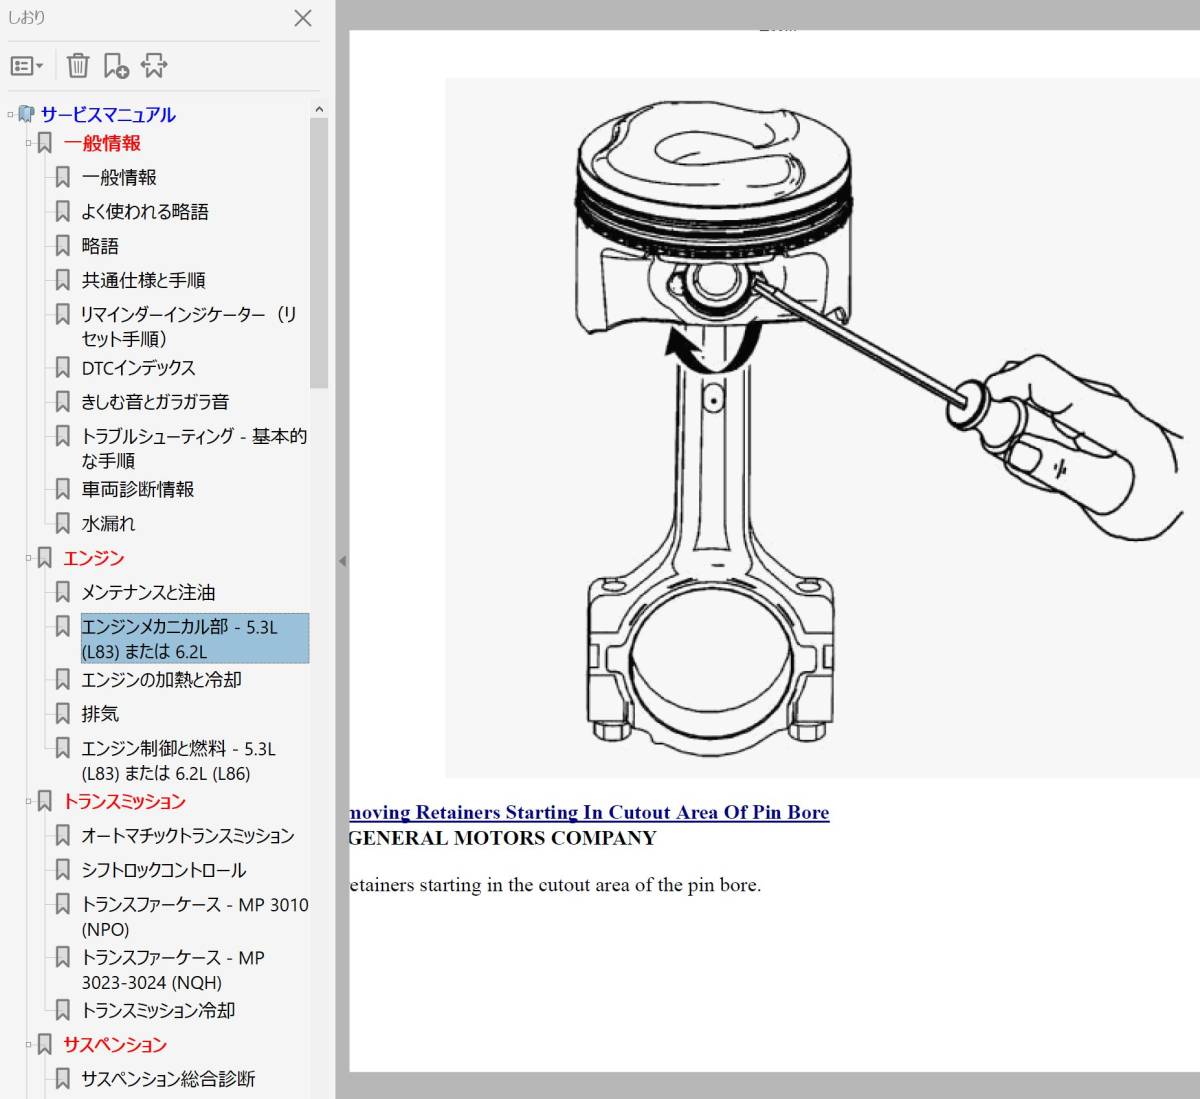Click the find current bookmark icon
Viewport: 1200px width, 1099px height.
click(154, 66)
